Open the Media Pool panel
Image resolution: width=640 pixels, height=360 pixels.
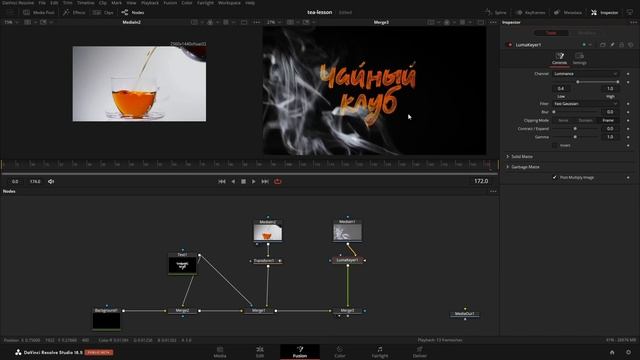point(39,13)
